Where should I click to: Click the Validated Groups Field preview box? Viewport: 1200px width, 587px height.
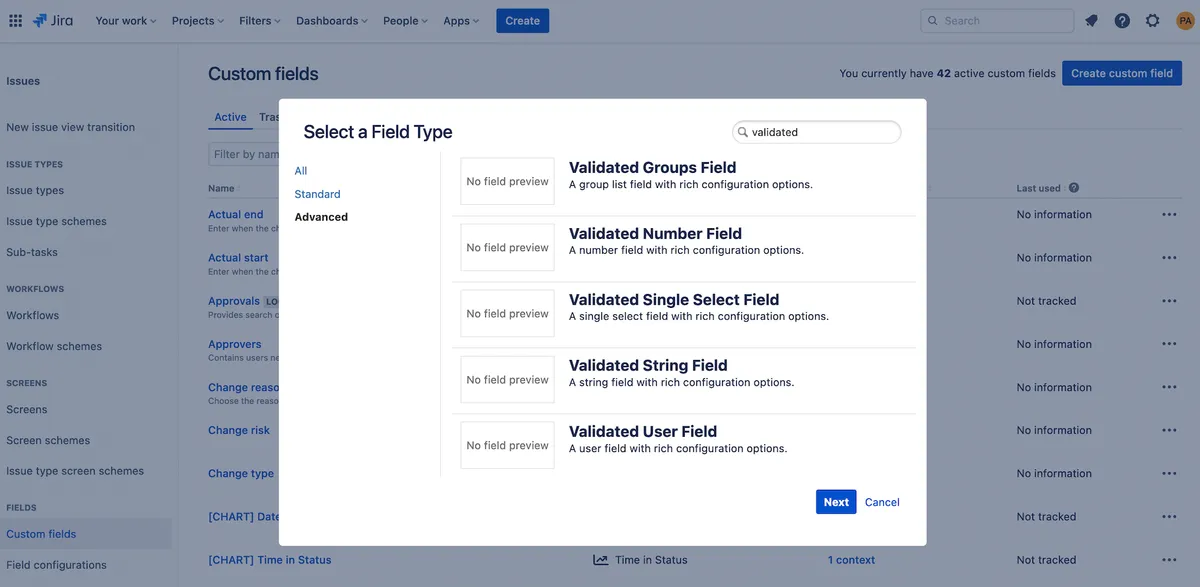tap(507, 182)
